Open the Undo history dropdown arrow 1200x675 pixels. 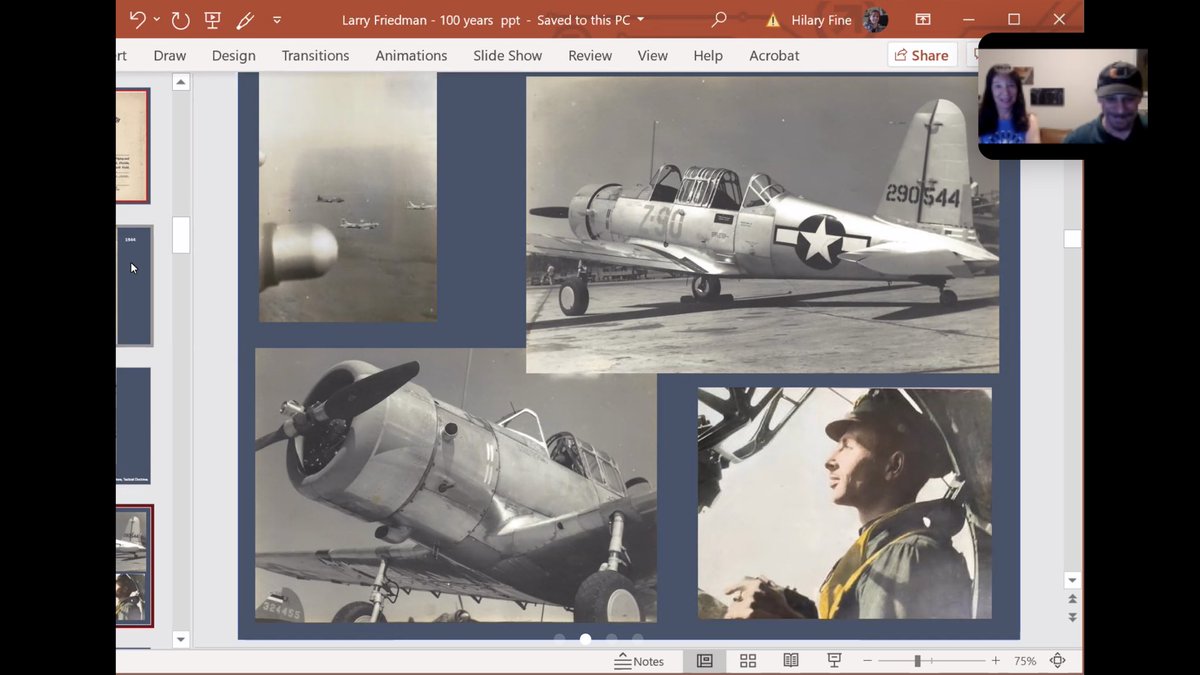pyautogui.click(x=156, y=20)
